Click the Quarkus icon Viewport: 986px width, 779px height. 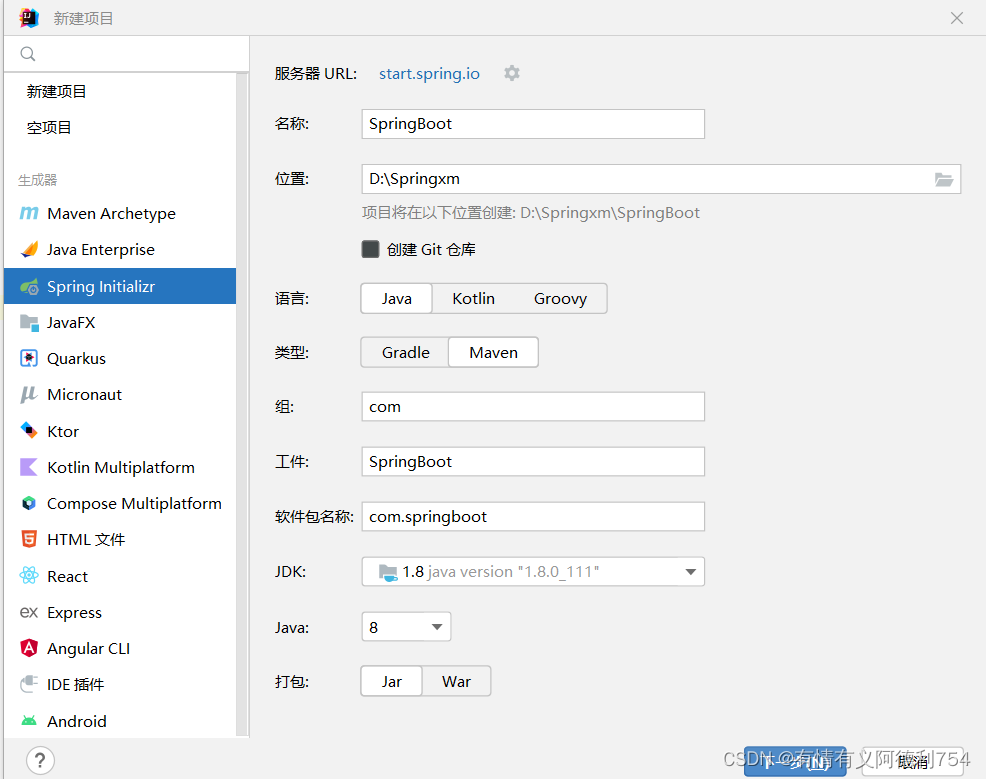coord(29,358)
